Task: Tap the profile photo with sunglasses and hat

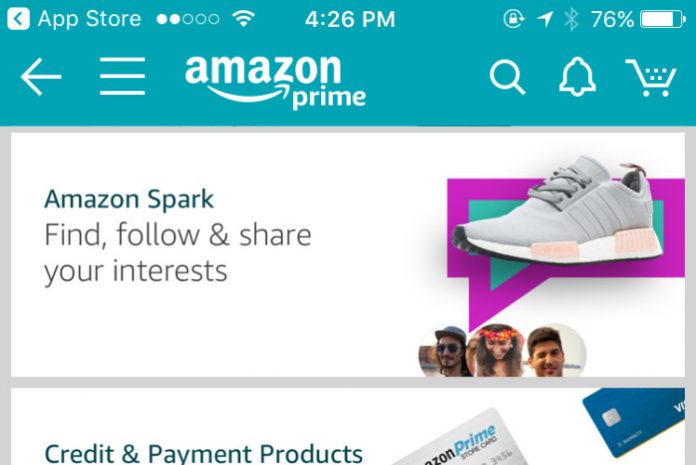Action: (445, 352)
